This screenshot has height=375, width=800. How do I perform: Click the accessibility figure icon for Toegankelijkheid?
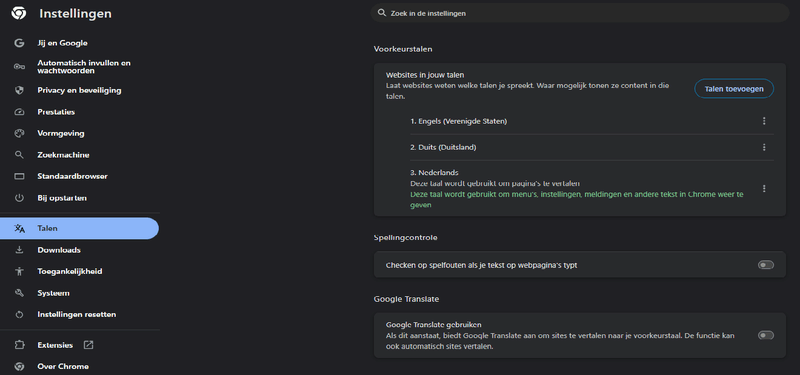click(x=19, y=271)
